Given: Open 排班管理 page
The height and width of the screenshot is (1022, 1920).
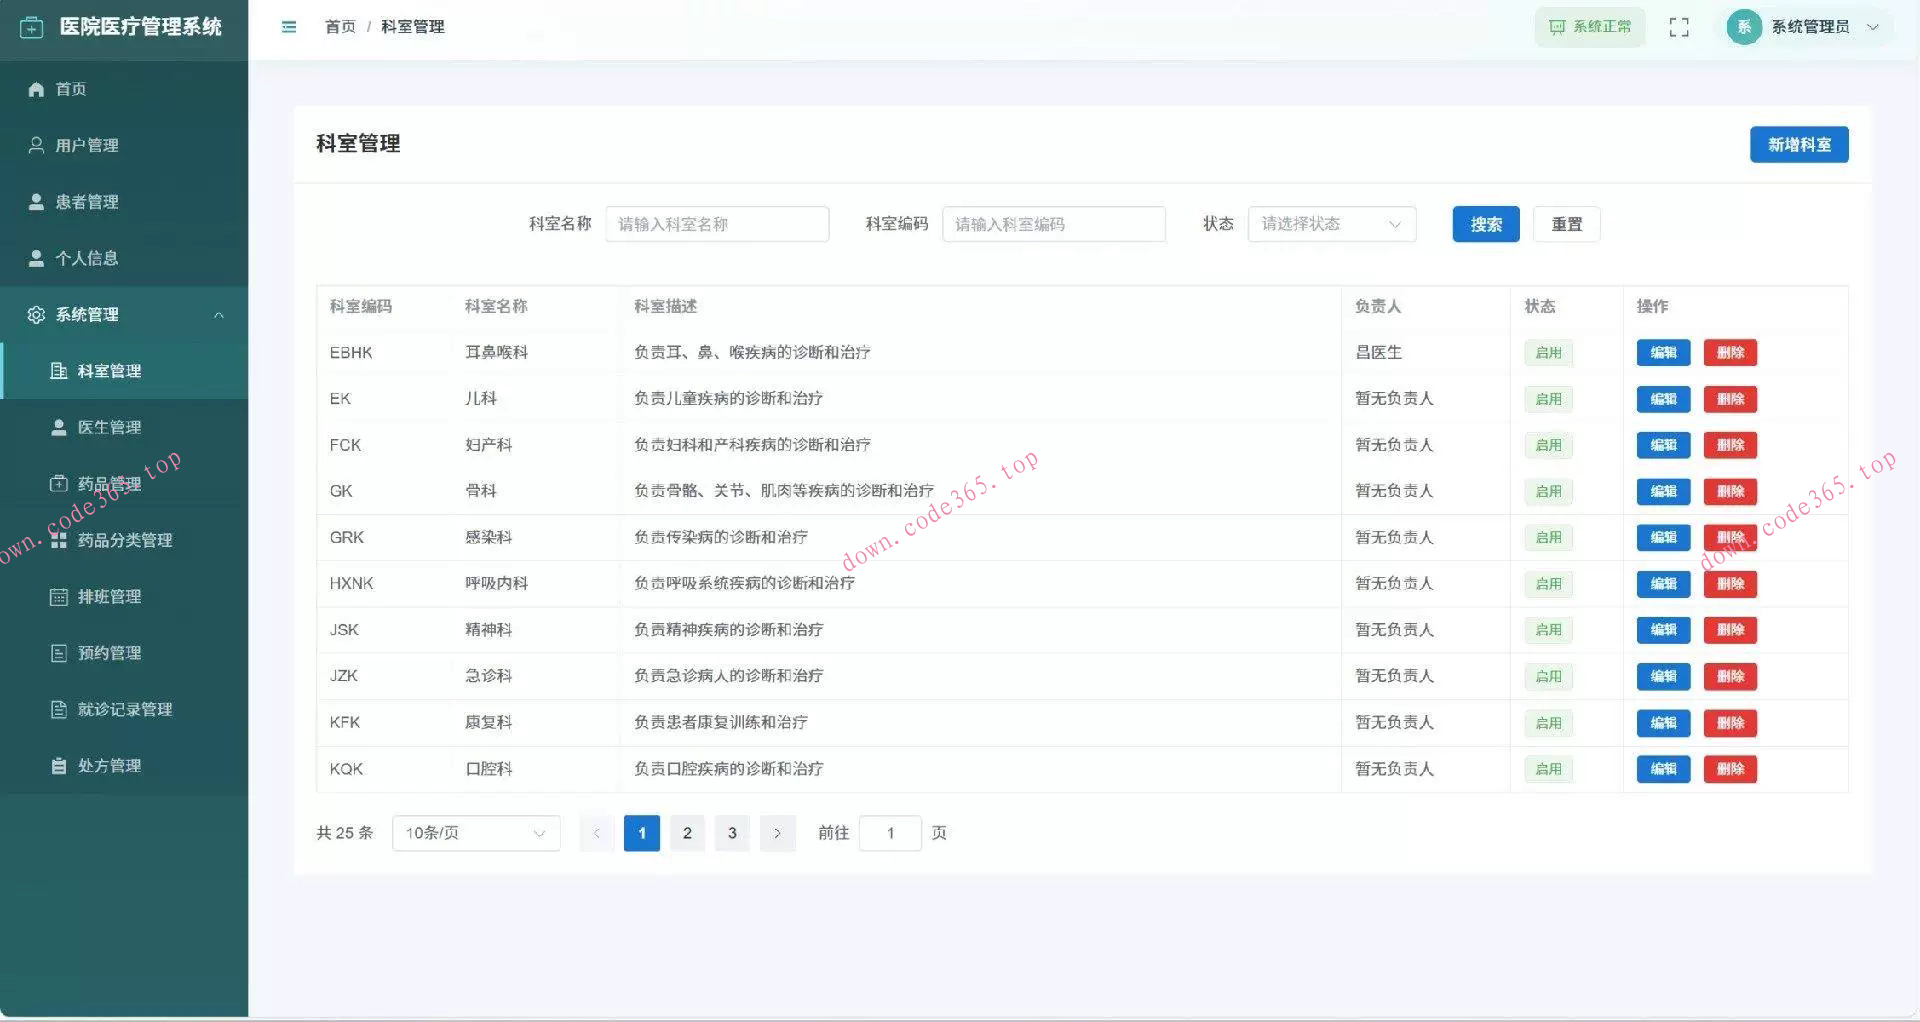Looking at the screenshot, I should point(107,596).
